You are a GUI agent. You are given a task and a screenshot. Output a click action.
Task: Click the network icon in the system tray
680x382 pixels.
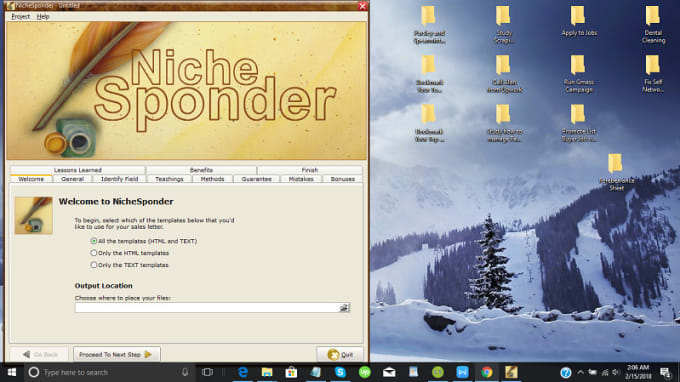pos(605,372)
